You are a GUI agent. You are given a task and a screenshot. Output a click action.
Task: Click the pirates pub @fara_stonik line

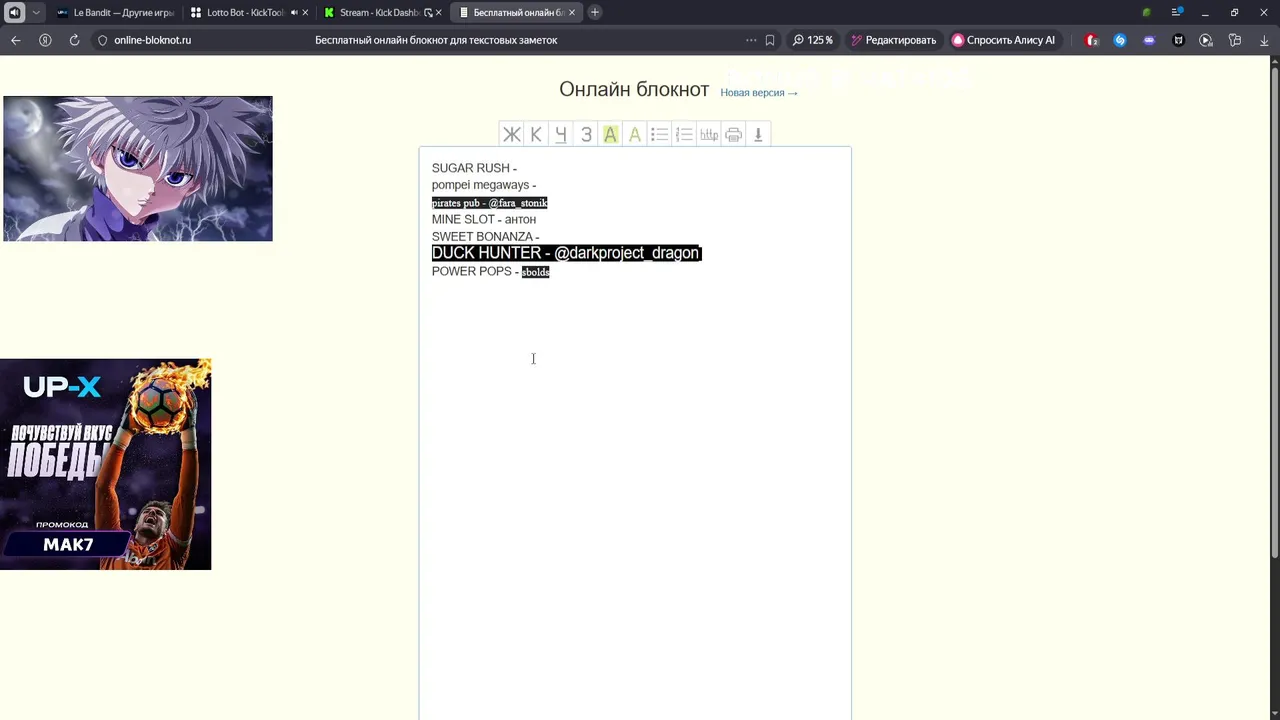[489, 203]
